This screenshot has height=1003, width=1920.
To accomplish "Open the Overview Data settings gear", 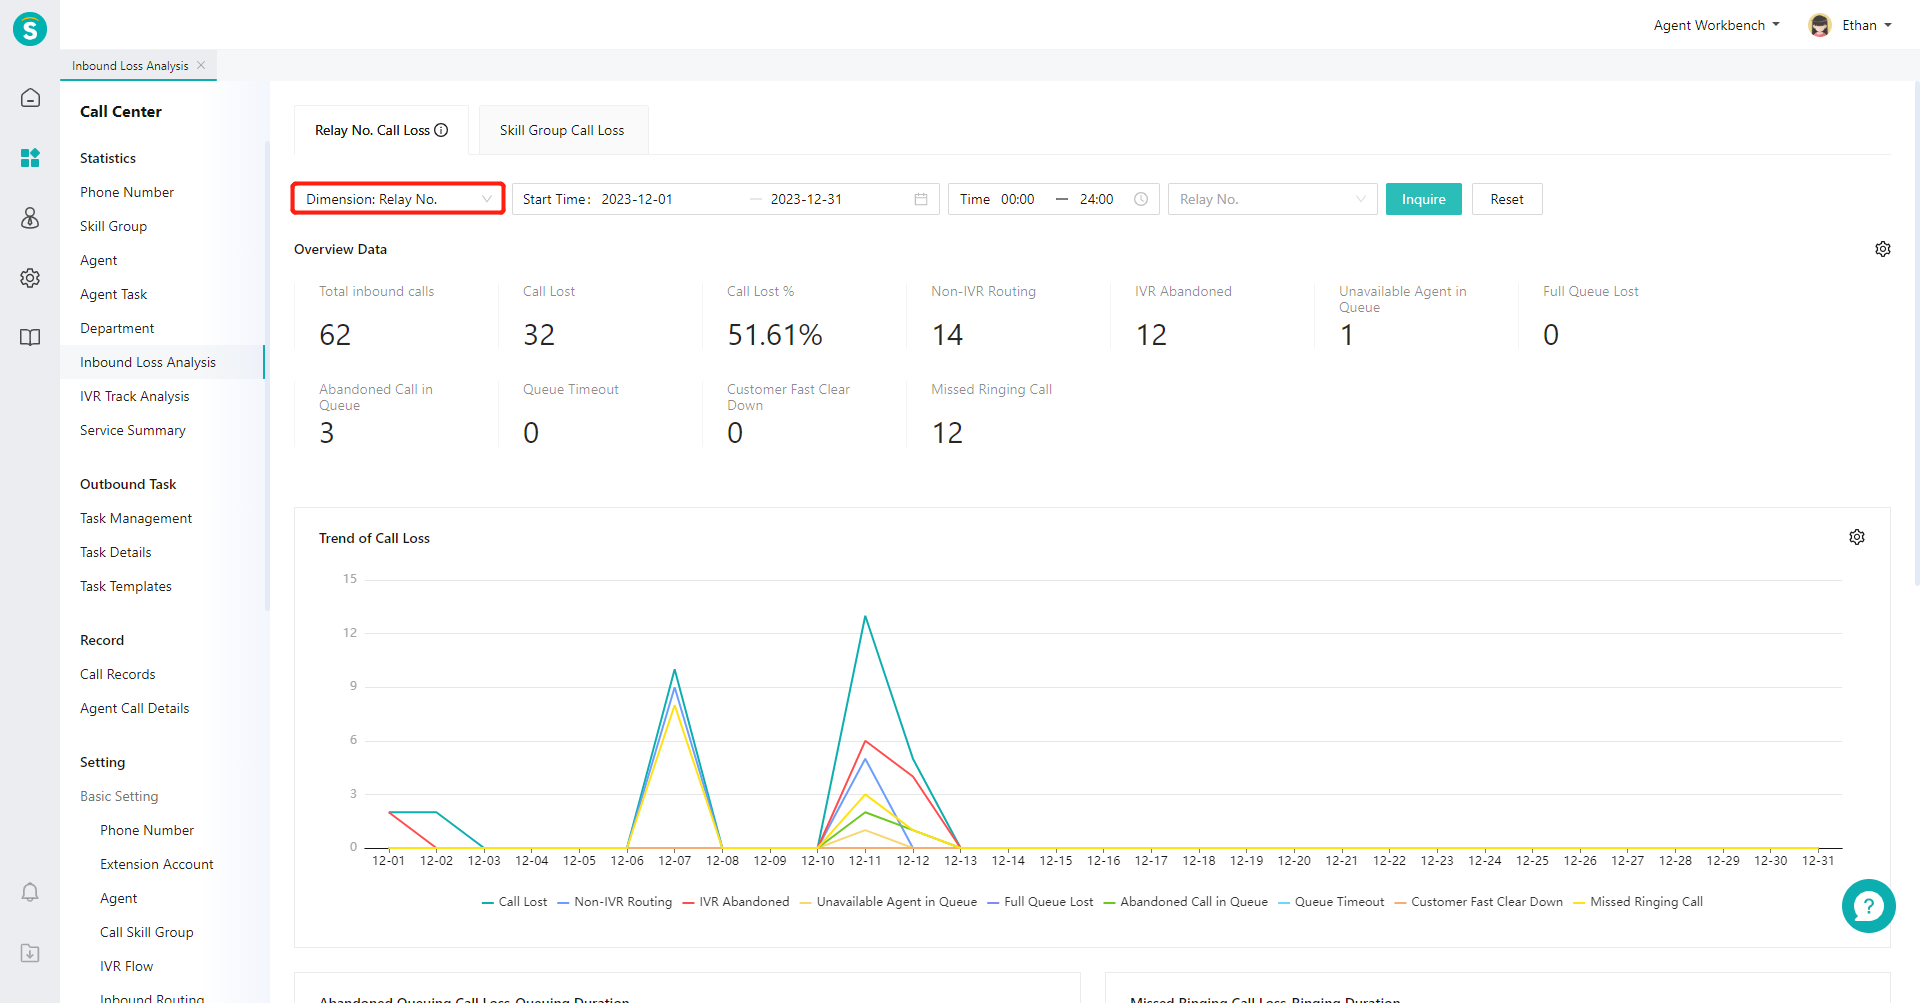I will [x=1883, y=249].
